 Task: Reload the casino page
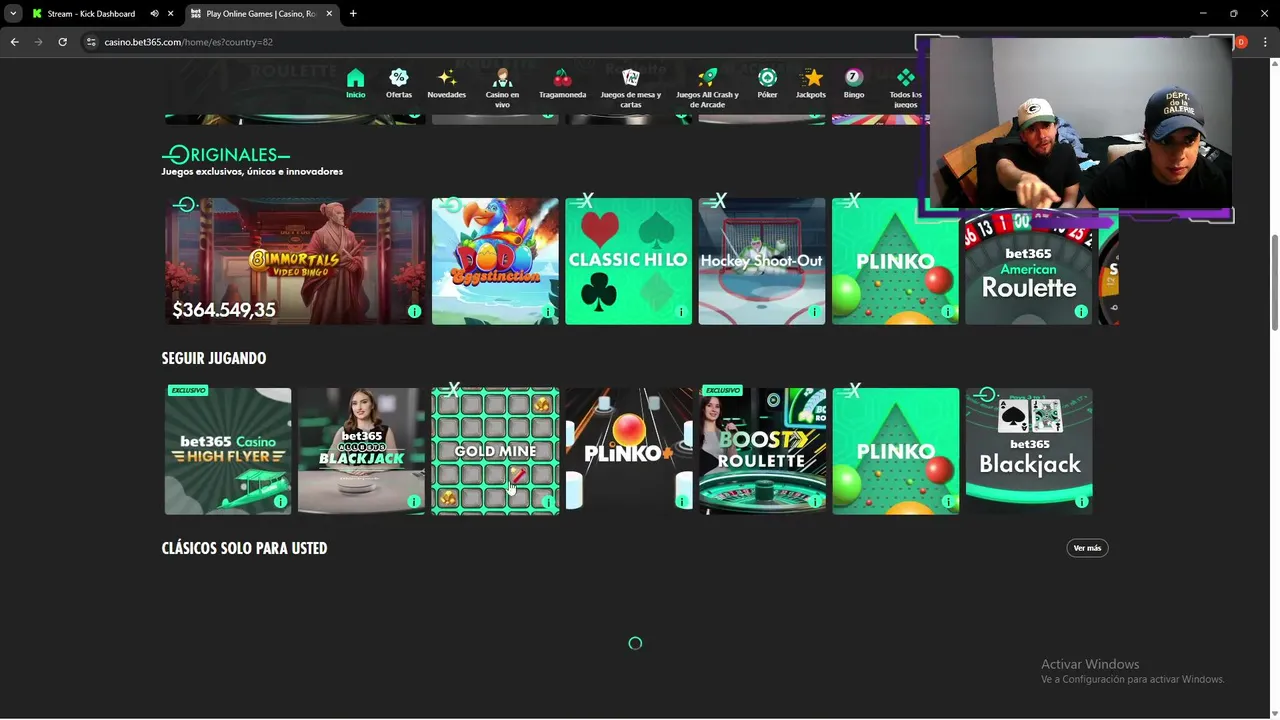click(62, 42)
